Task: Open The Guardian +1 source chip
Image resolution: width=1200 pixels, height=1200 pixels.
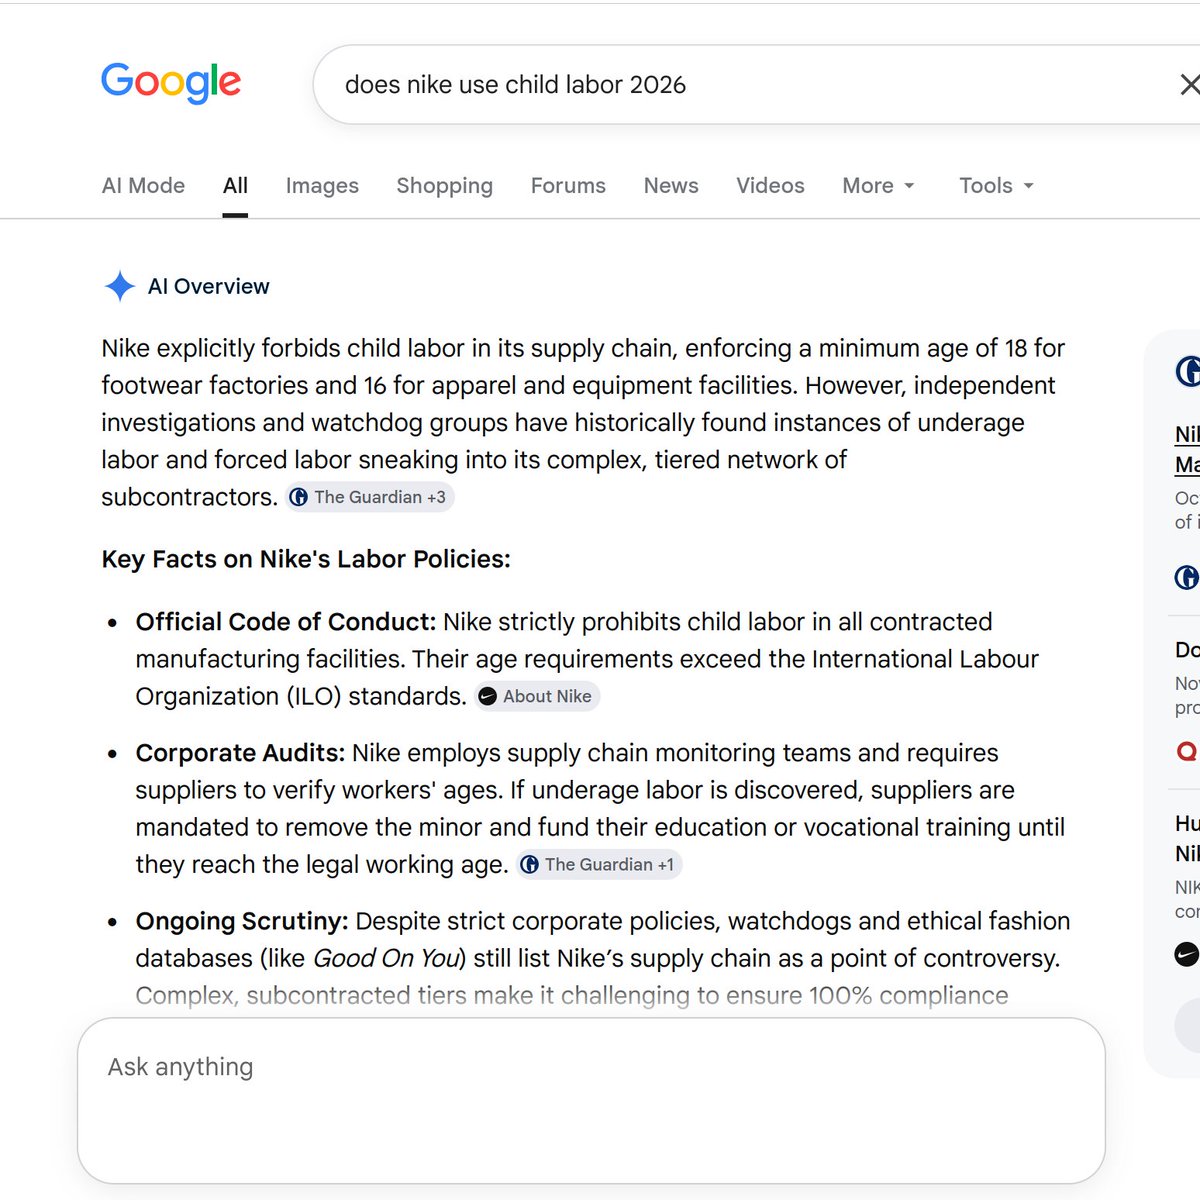Action: (599, 864)
